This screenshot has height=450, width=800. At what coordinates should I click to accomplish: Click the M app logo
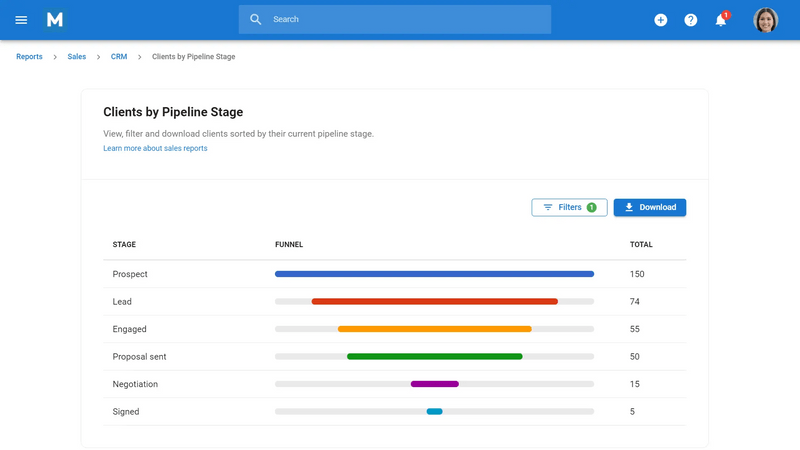(x=55, y=20)
